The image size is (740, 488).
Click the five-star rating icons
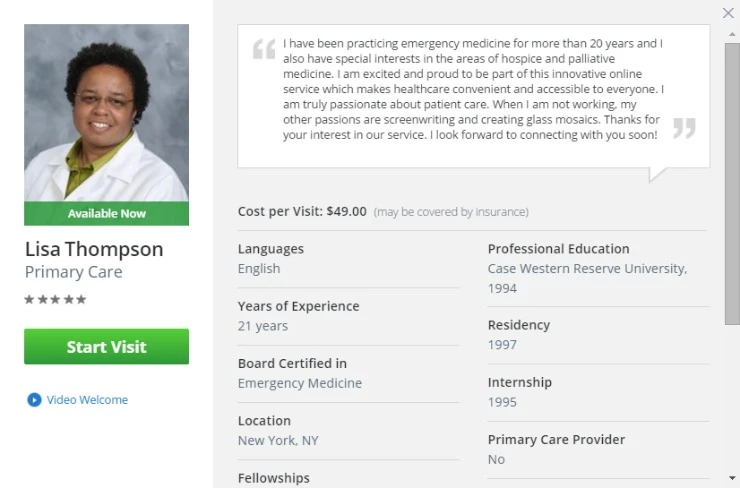[x=55, y=299]
